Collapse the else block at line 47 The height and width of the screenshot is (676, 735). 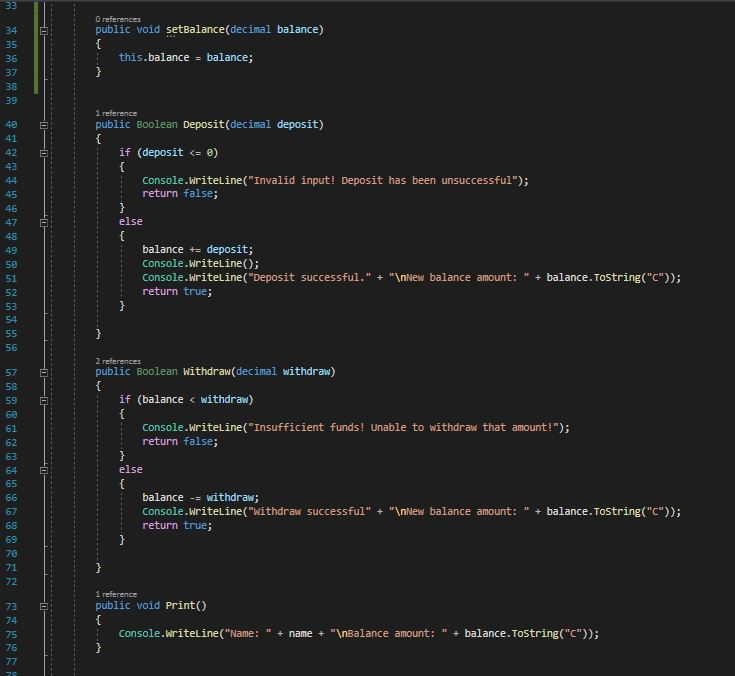pyautogui.click(x=44, y=223)
